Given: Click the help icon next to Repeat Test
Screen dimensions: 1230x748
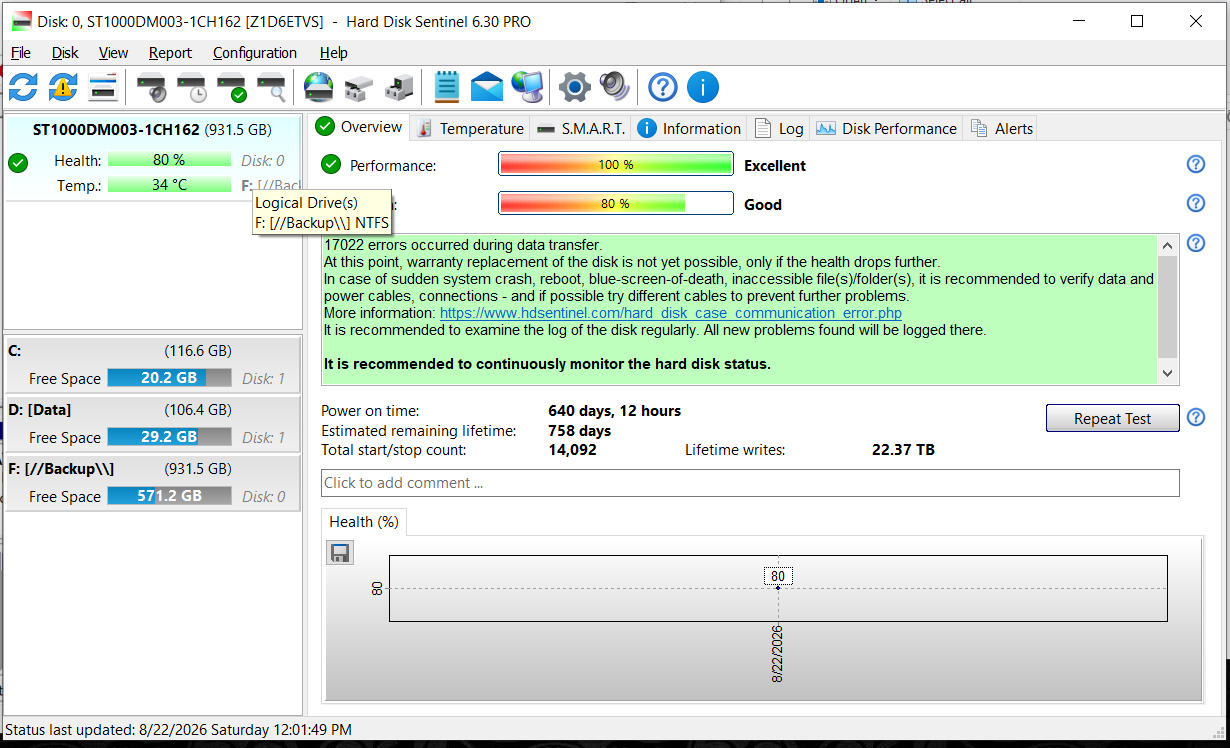Looking at the screenshot, I should point(1195,418).
